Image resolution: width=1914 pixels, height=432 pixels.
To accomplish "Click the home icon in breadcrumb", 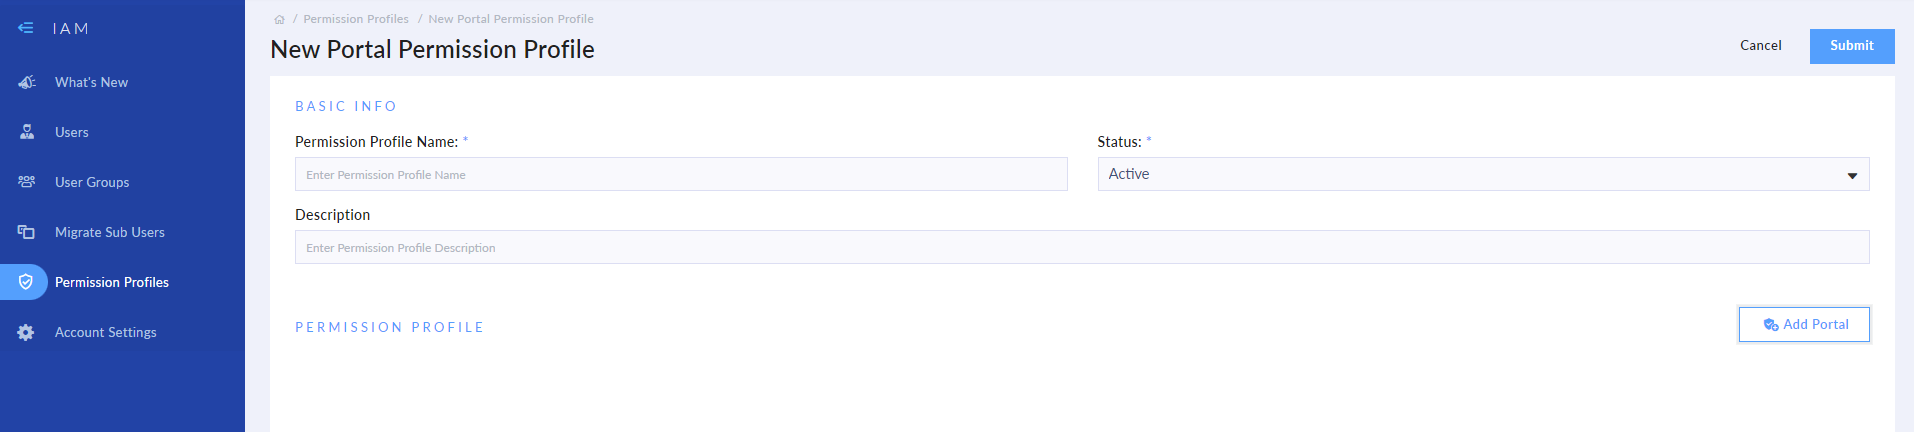I will click(x=280, y=19).
